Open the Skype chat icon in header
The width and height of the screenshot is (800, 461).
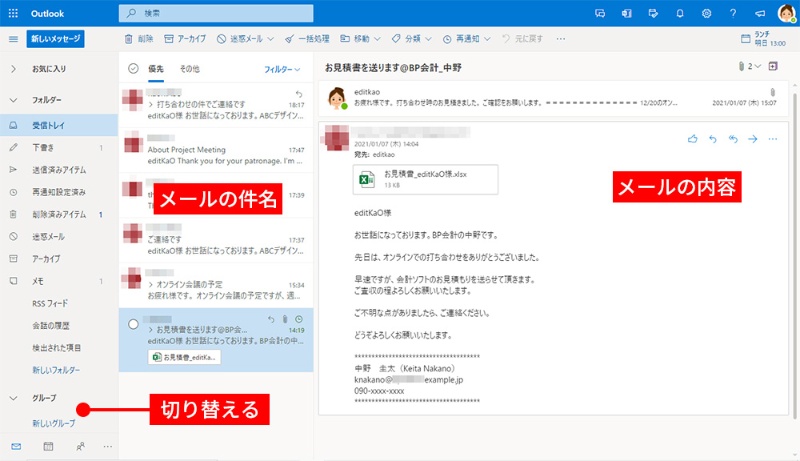coord(600,14)
